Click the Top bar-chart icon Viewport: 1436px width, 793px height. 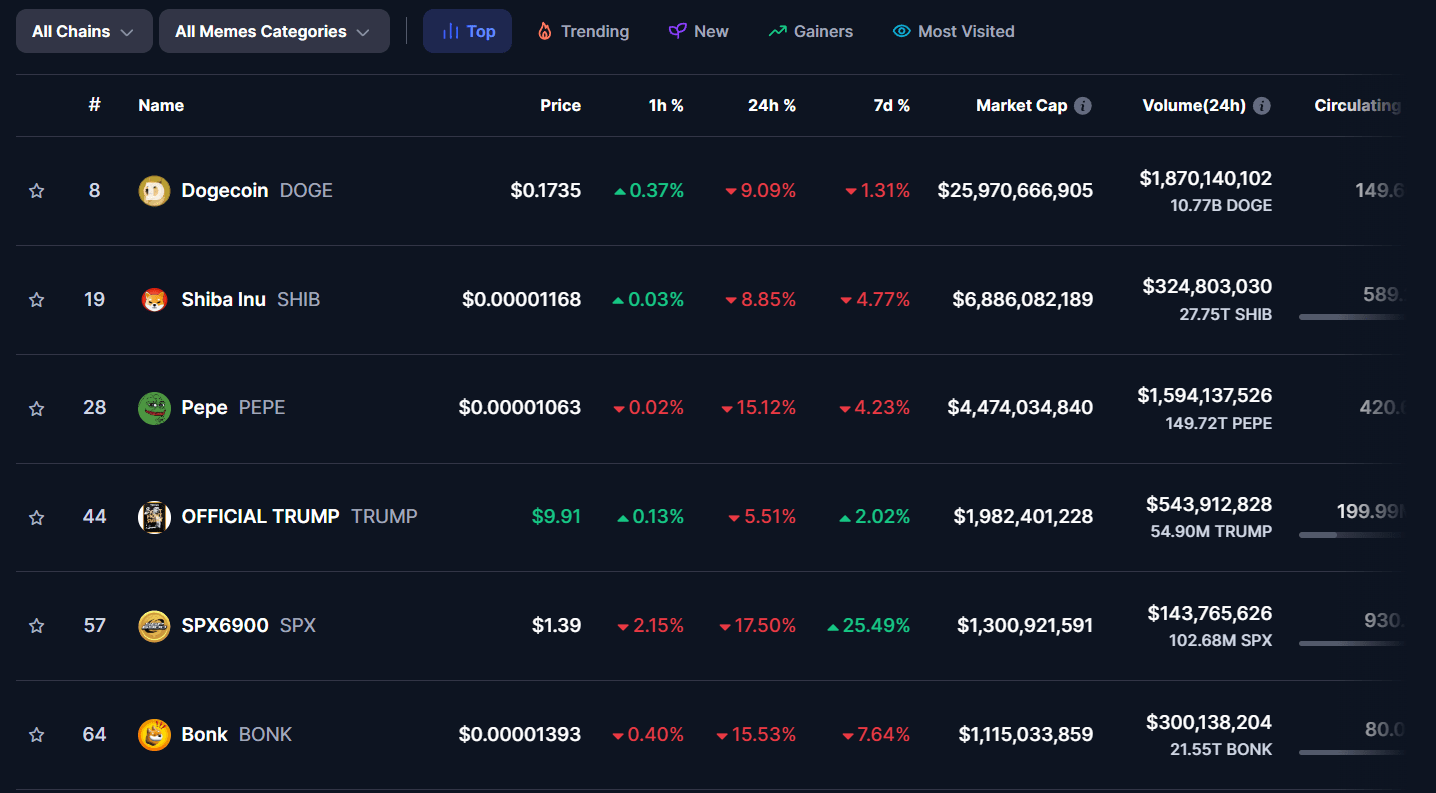(x=450, y=31)
